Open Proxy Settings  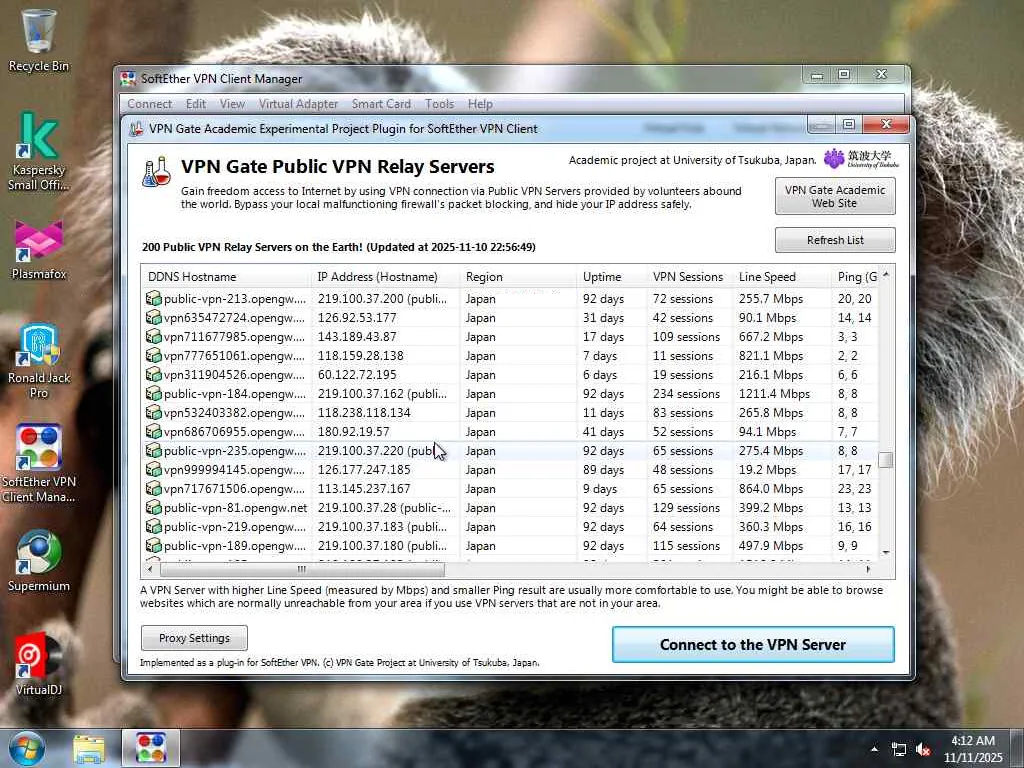pos(194,638)
